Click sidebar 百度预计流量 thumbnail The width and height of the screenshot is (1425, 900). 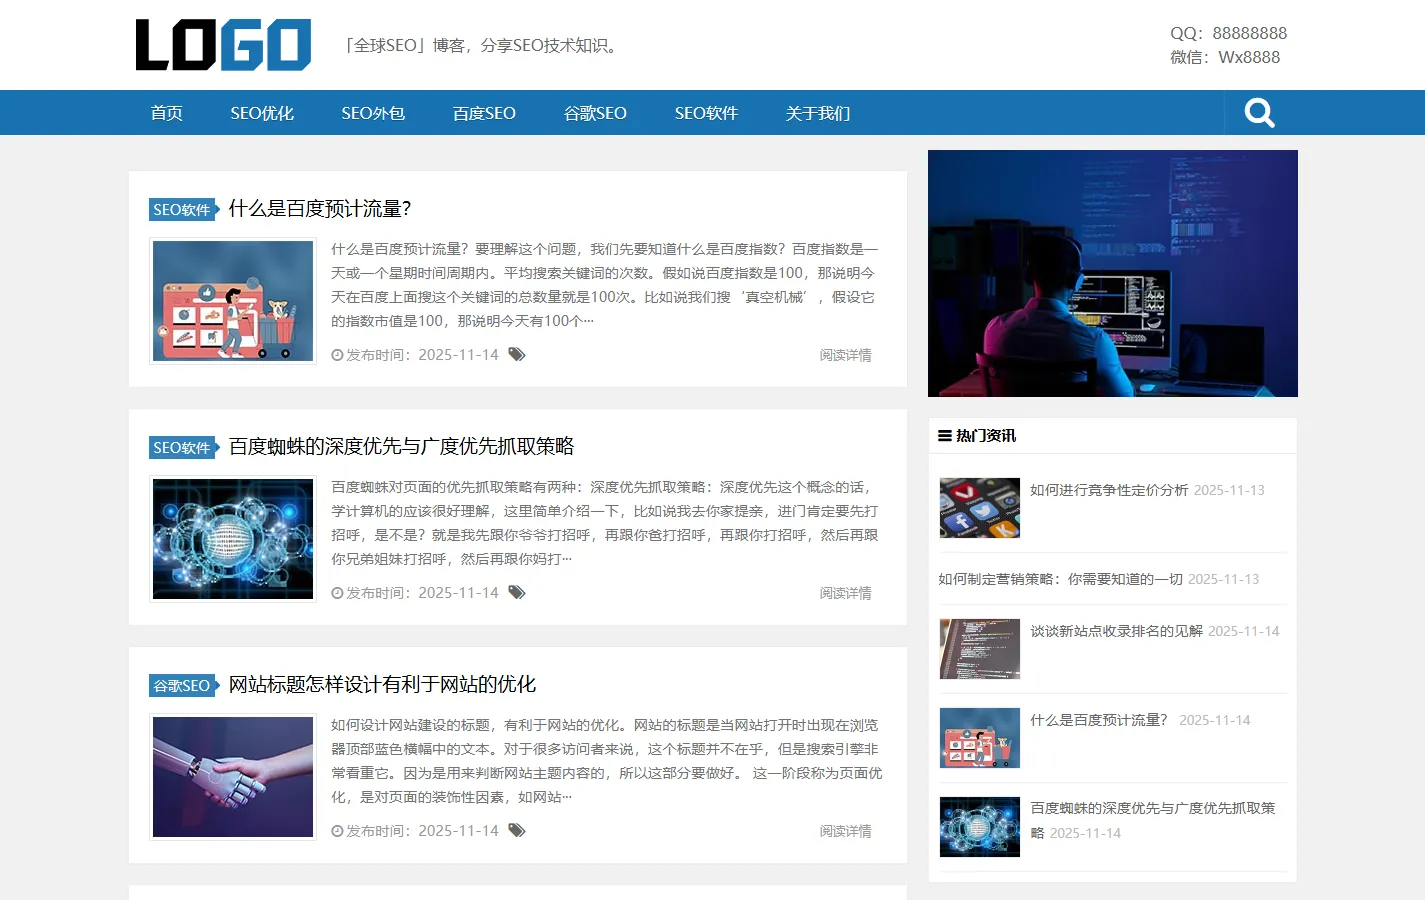(980, 738)
